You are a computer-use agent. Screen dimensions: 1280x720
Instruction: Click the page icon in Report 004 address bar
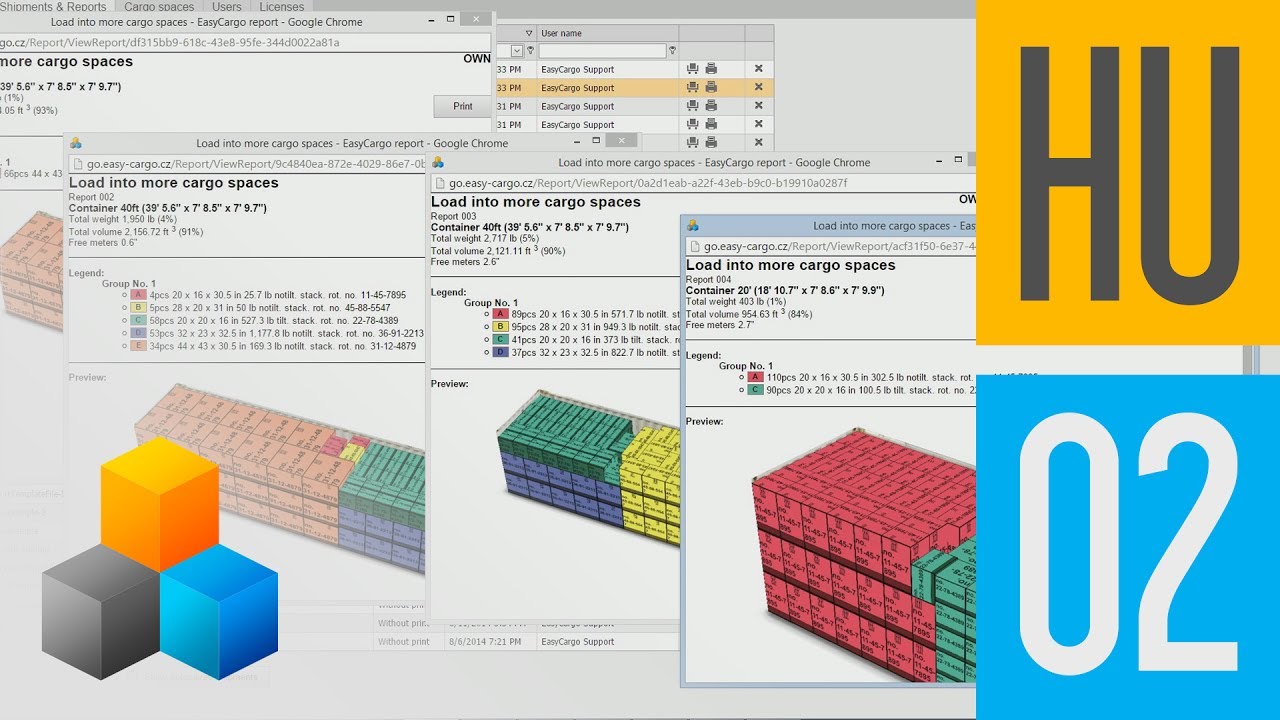pos(693,246)
